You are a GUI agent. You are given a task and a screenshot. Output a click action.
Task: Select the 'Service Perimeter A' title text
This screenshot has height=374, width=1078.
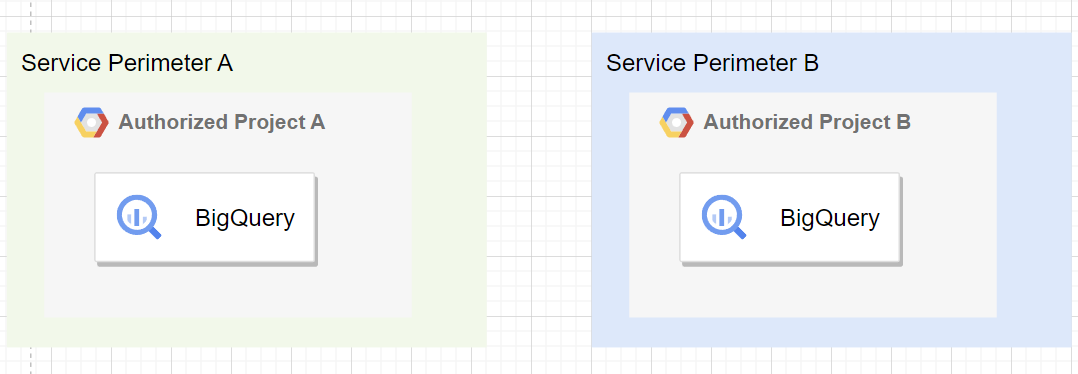pyautogui.click(x=127, y=63)
